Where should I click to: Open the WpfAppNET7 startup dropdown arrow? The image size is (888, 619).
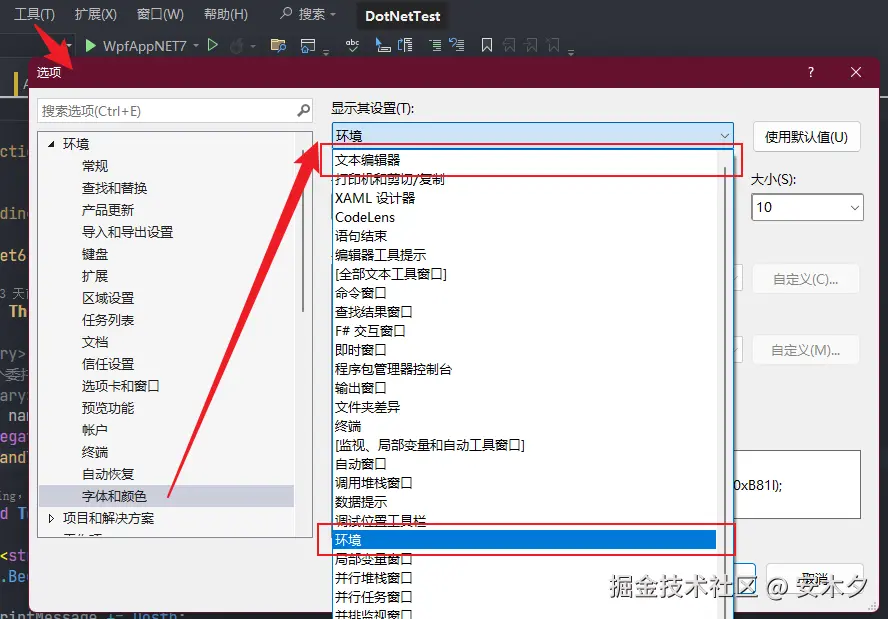196,46
